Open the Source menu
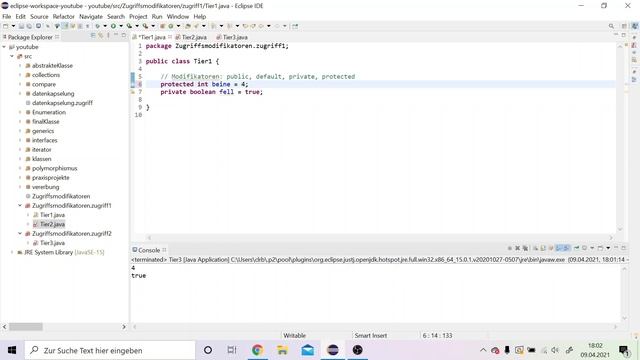The image size is (640, 360). (x=39, y=16)
